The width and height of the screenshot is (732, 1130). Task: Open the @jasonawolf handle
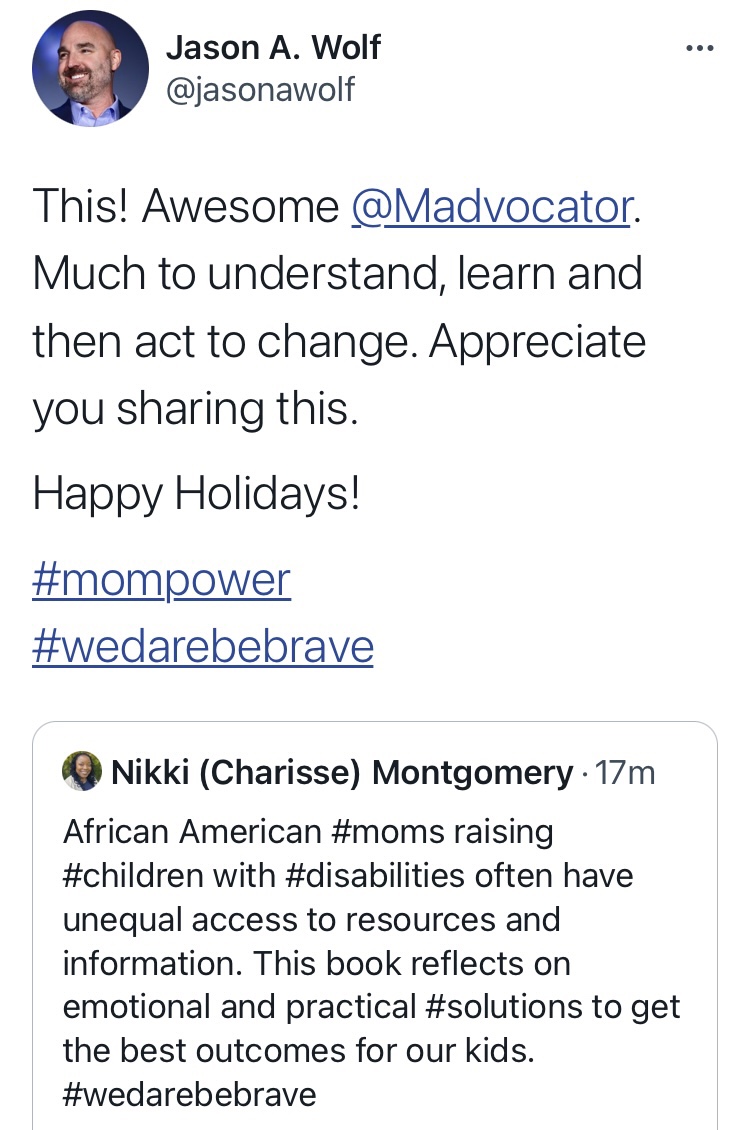coord(259,90)
